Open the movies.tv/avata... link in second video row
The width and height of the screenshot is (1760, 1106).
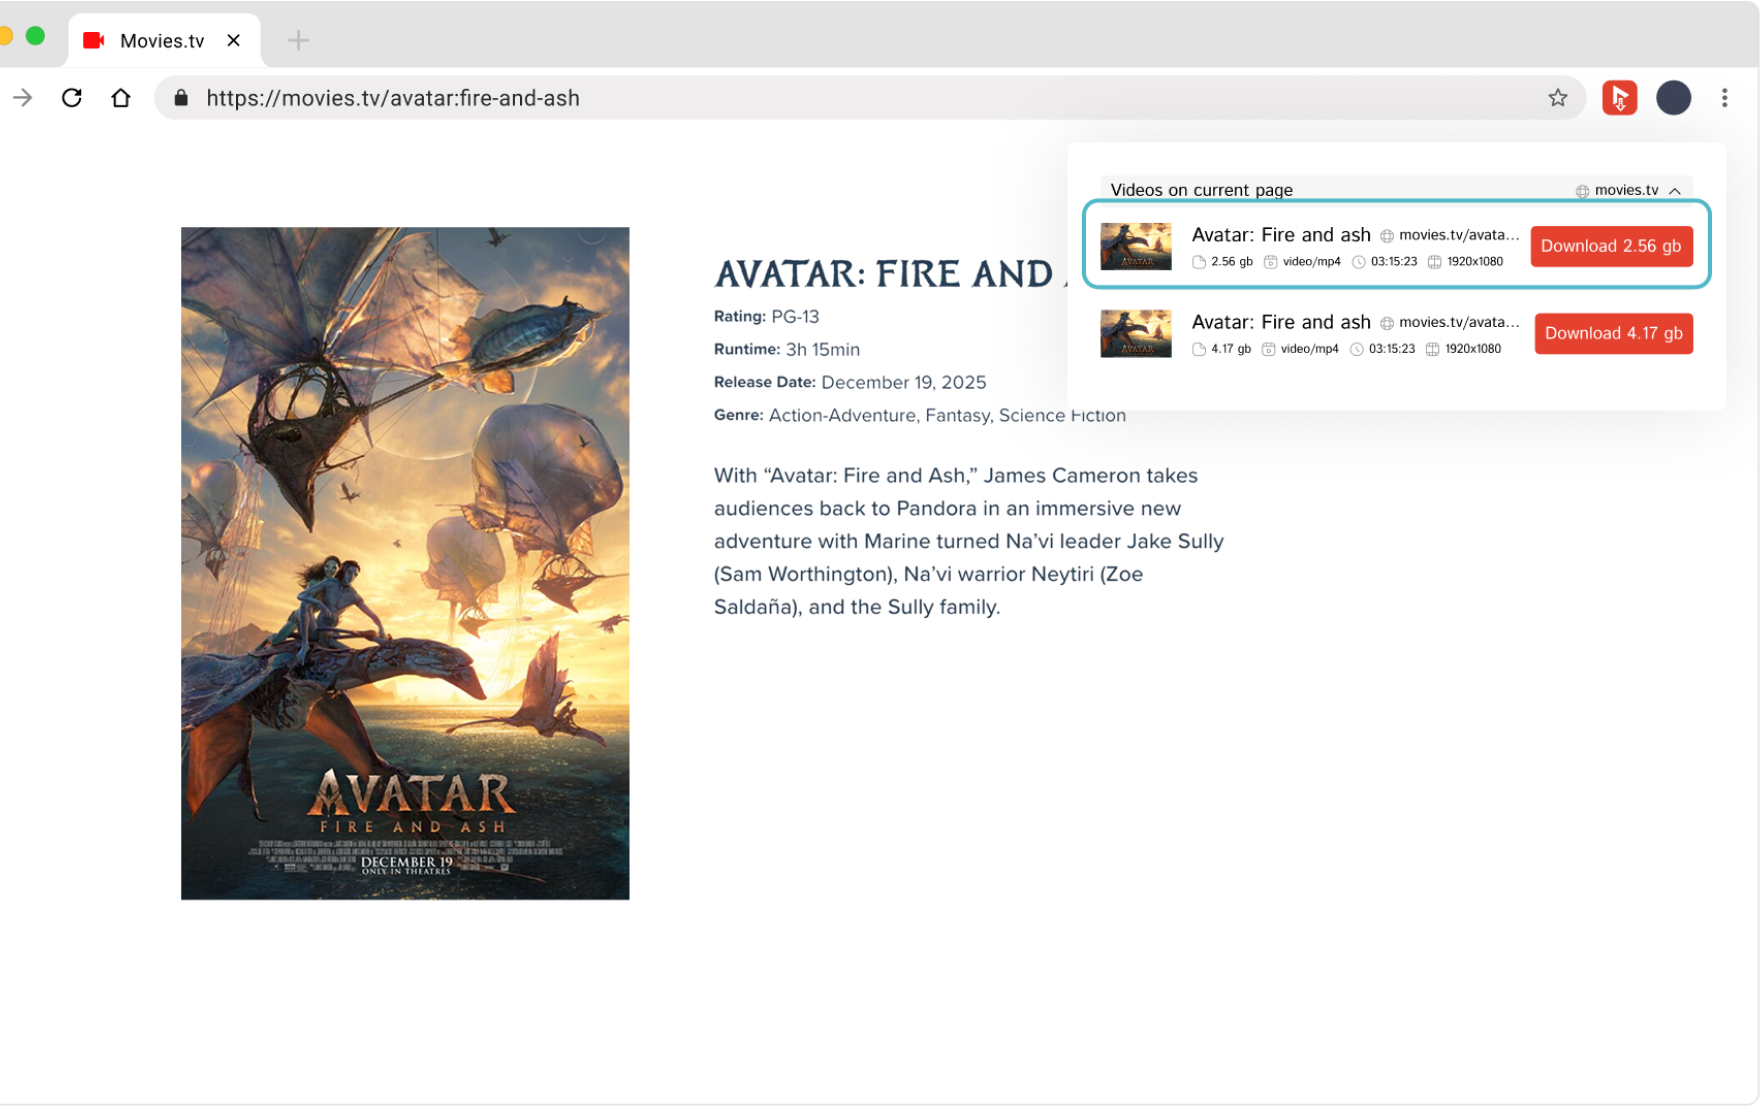point(1458,322)
